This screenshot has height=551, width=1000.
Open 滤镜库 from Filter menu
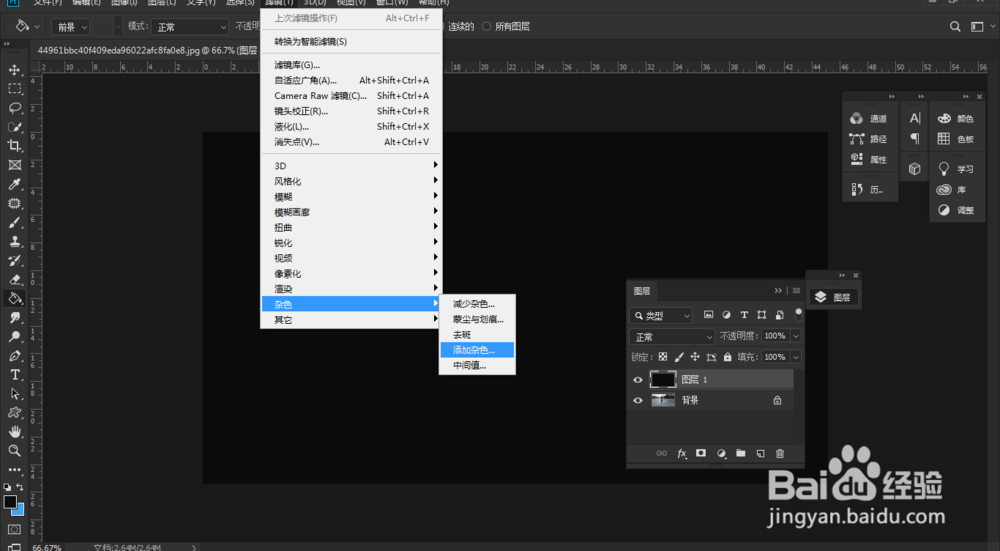(351, 65)
